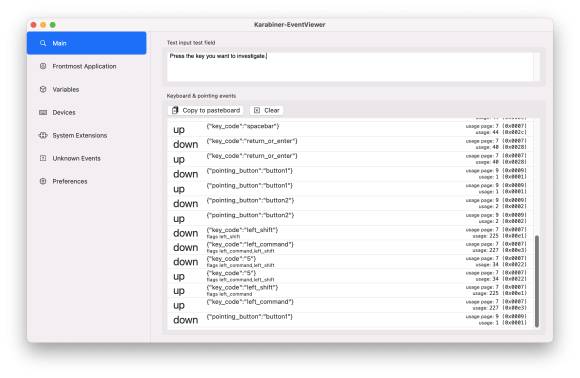Open Unknown Events section
The width and height of the screenshot is (580, 378).
(87, 158)
